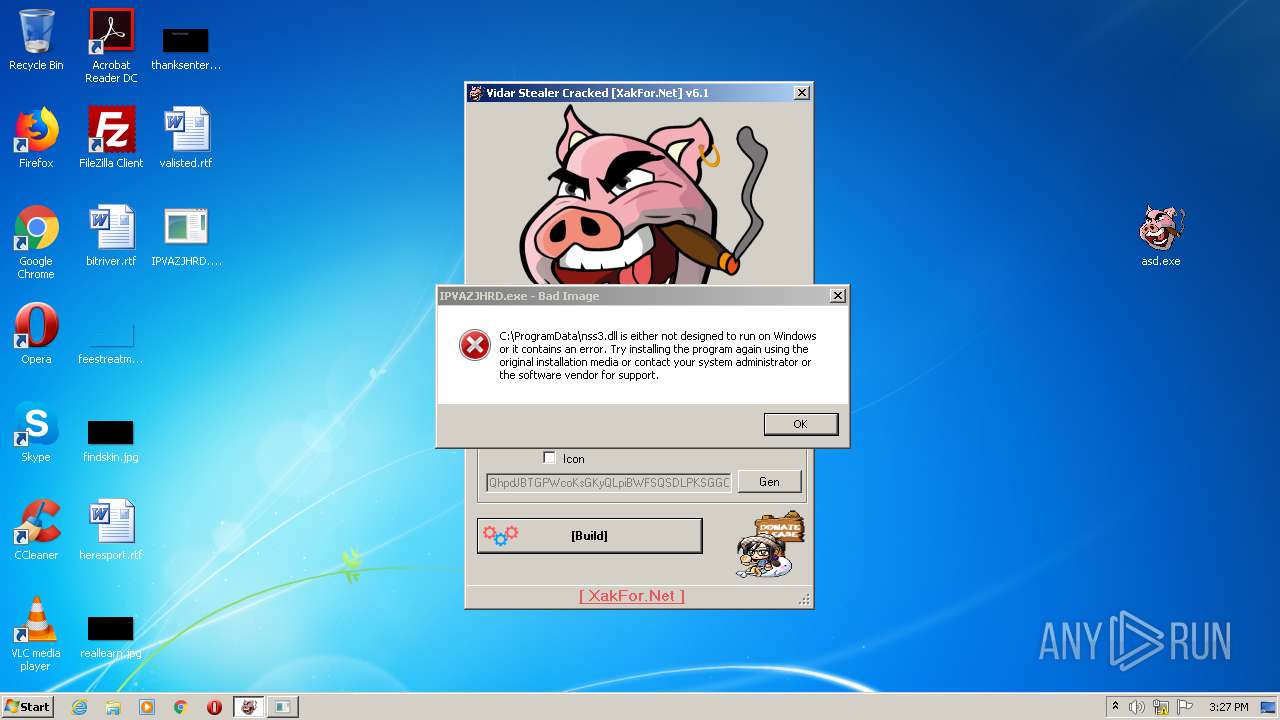Open Internet Explorer from the taskbar

point(79,707)
